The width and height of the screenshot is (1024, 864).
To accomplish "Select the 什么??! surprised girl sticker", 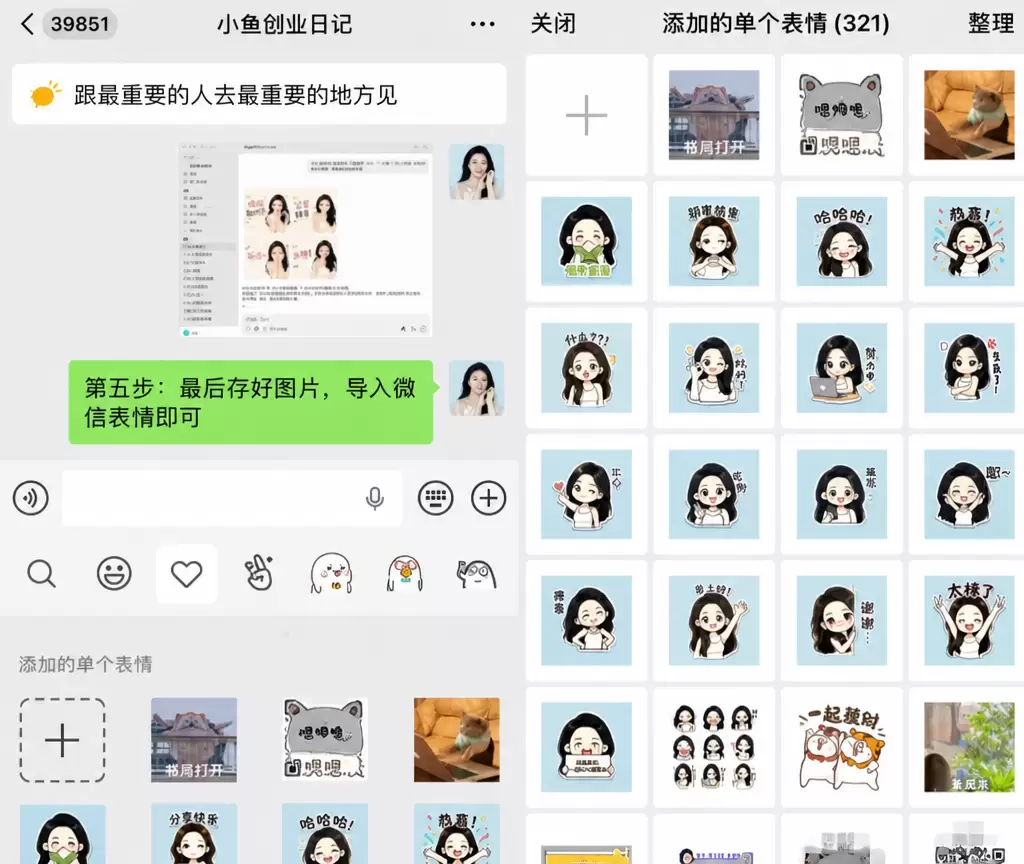I will tap(586, 368).
